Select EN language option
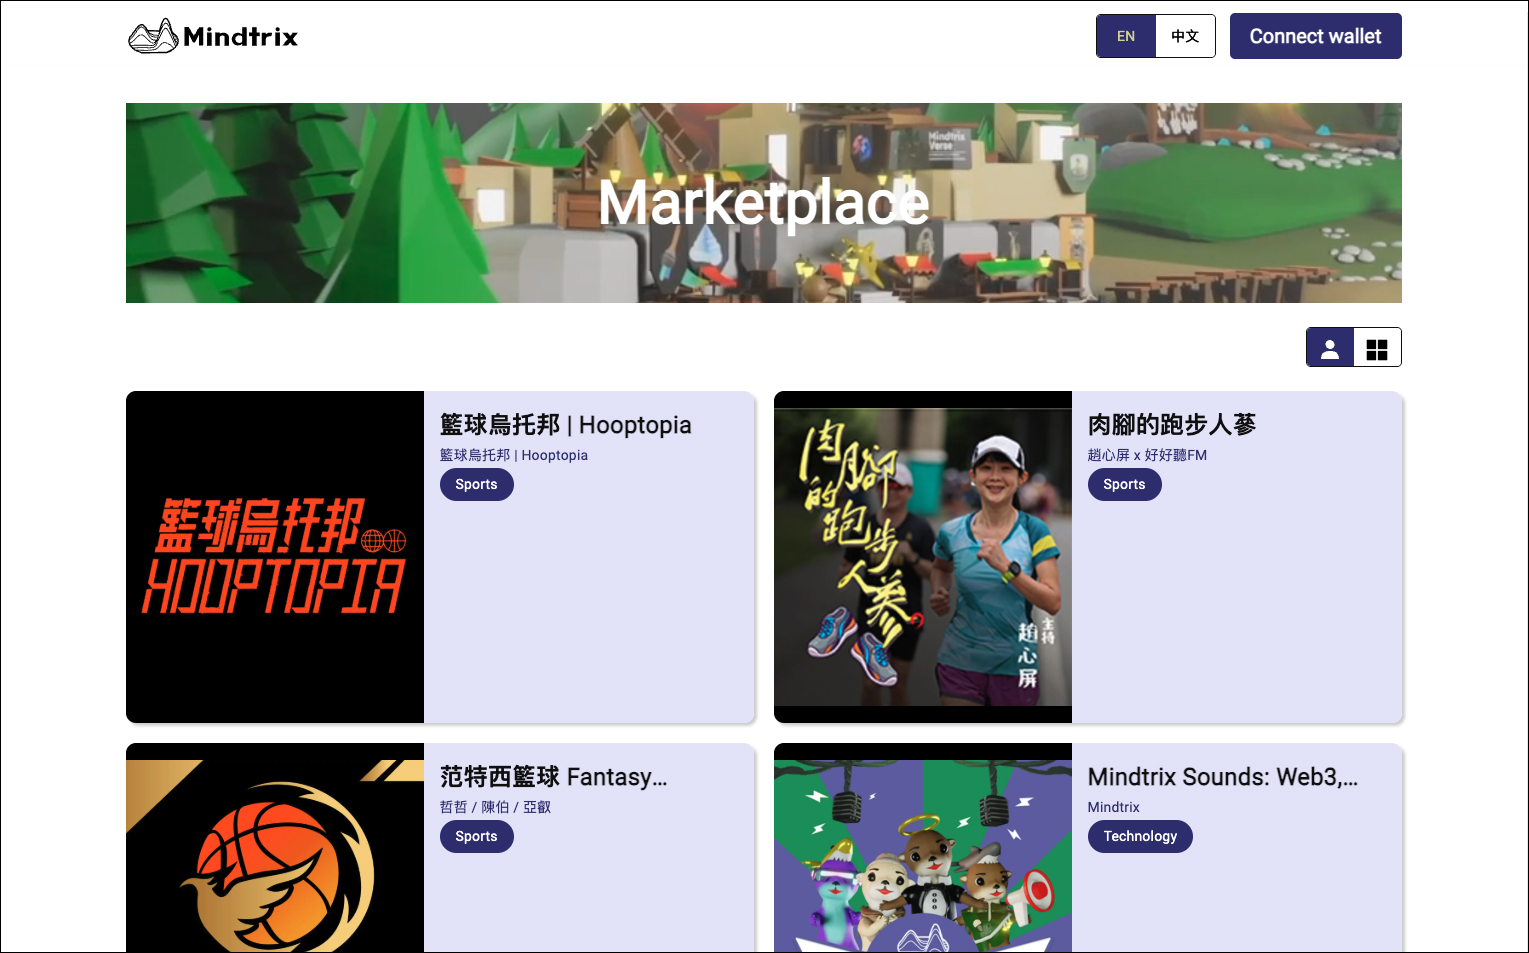The height and width of the screenshot is (953, 1529). point(1126,36)
